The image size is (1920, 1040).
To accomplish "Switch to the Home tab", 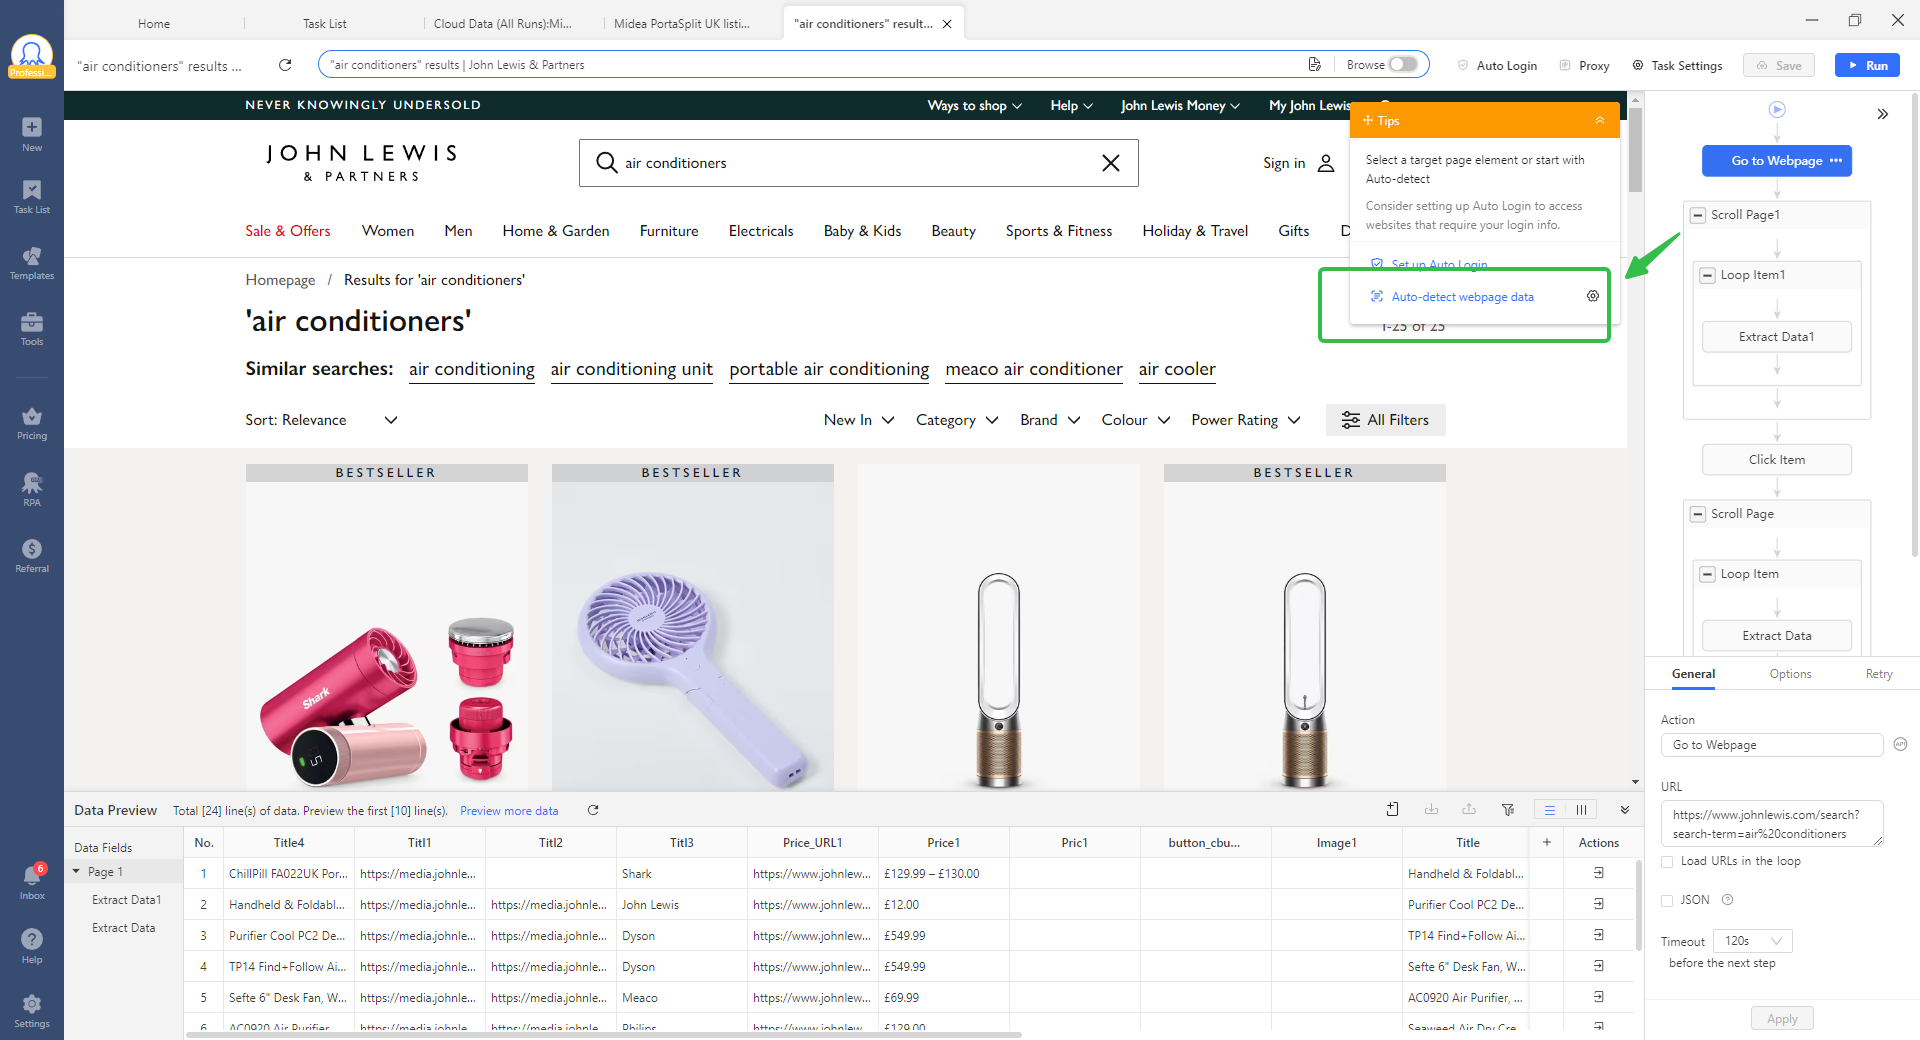I will pyautogui.click(x=154, y=23).
